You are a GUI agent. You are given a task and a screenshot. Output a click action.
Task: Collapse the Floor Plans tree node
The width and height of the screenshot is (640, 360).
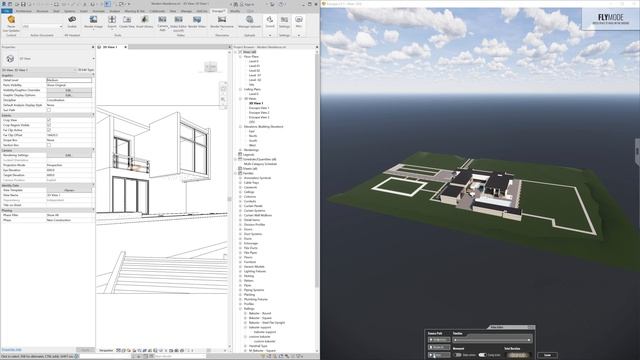coord(240,57)
